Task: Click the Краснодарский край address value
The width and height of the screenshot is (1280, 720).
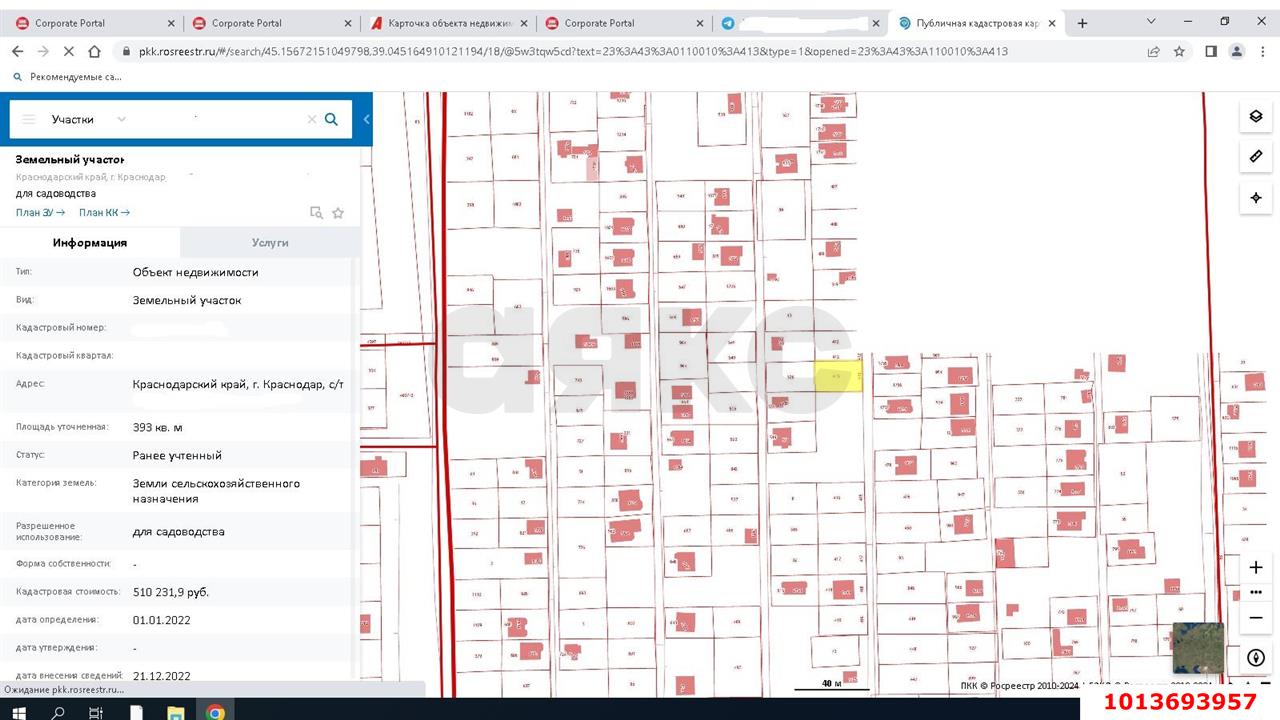Action: pyautogui.click(x=238, y=383)
